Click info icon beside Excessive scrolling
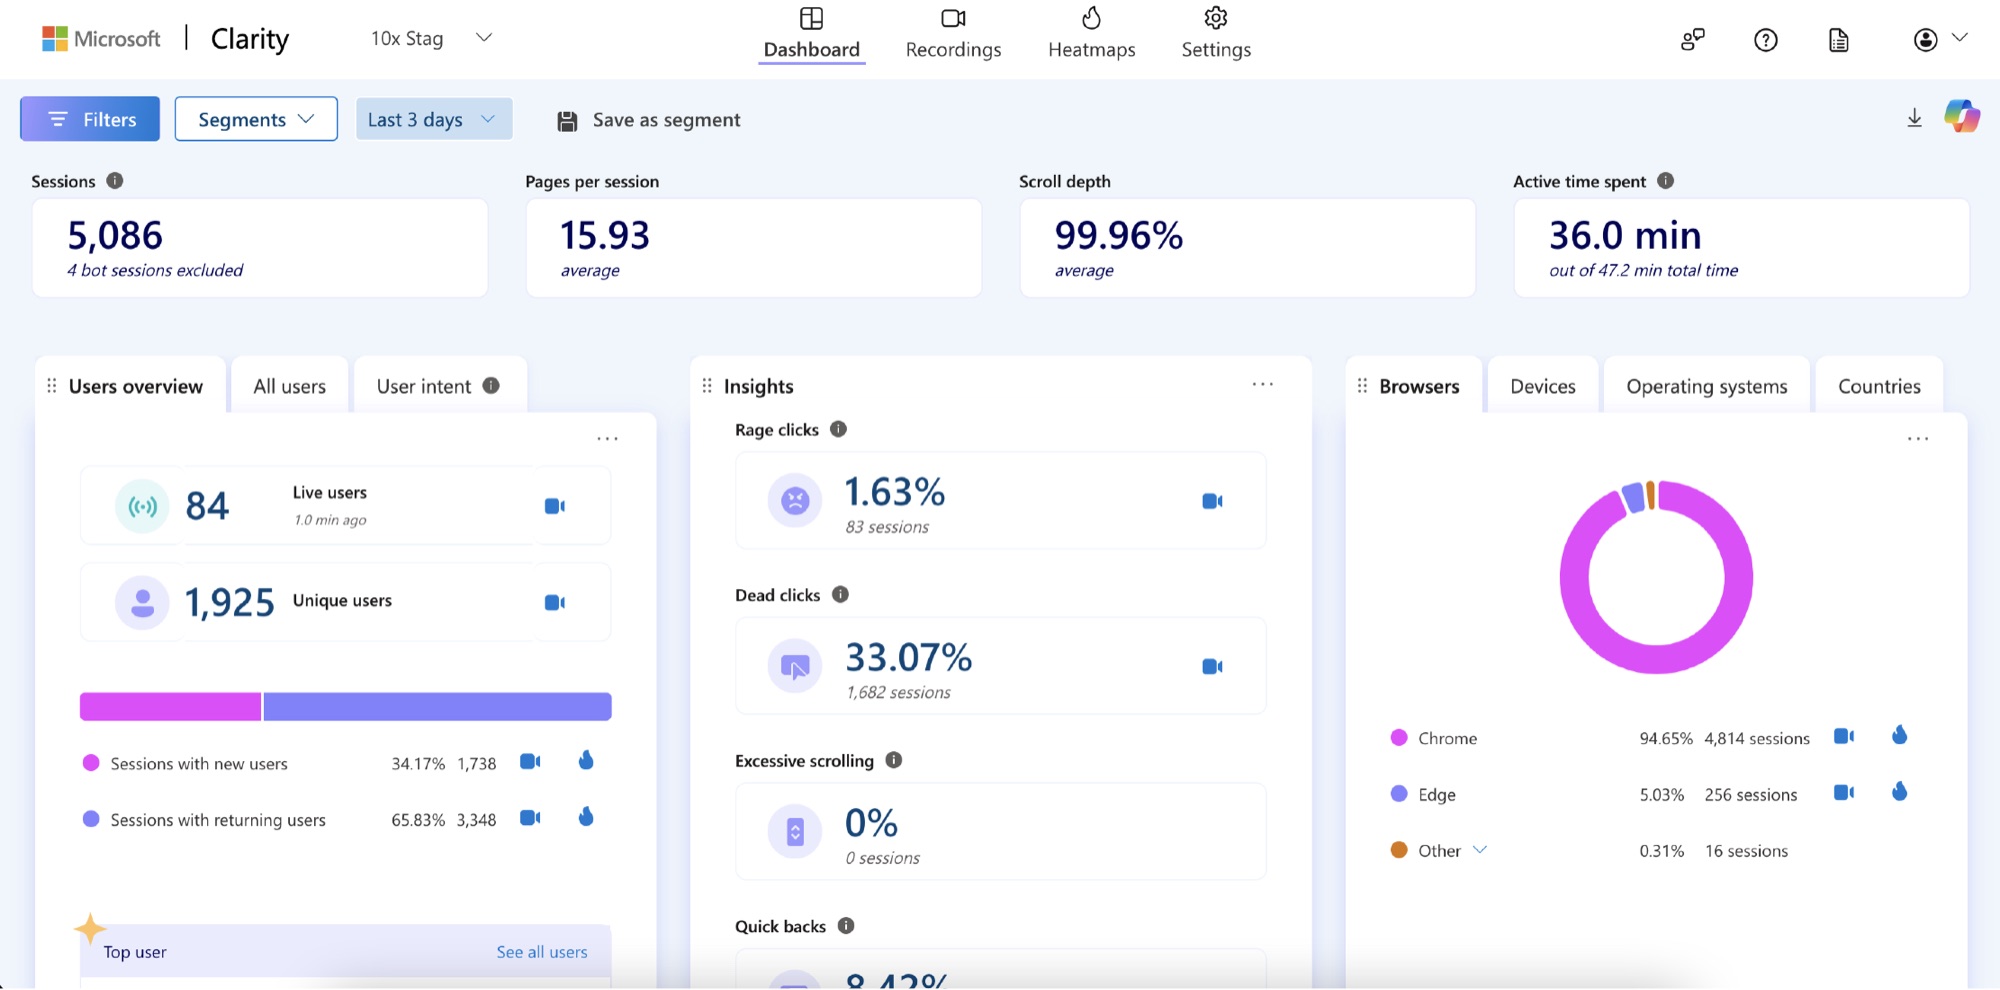Viewport: 2000px width, 990px height. (x=894, y=760)
